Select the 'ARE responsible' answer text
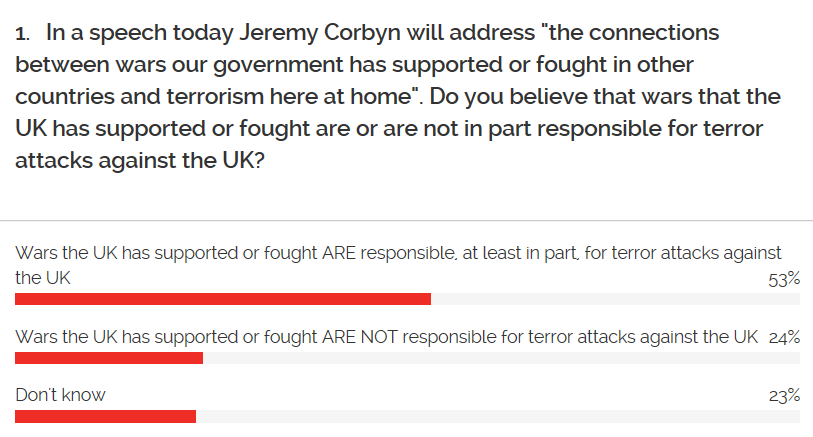Screen dimensions: 813x437 point(398,265)
